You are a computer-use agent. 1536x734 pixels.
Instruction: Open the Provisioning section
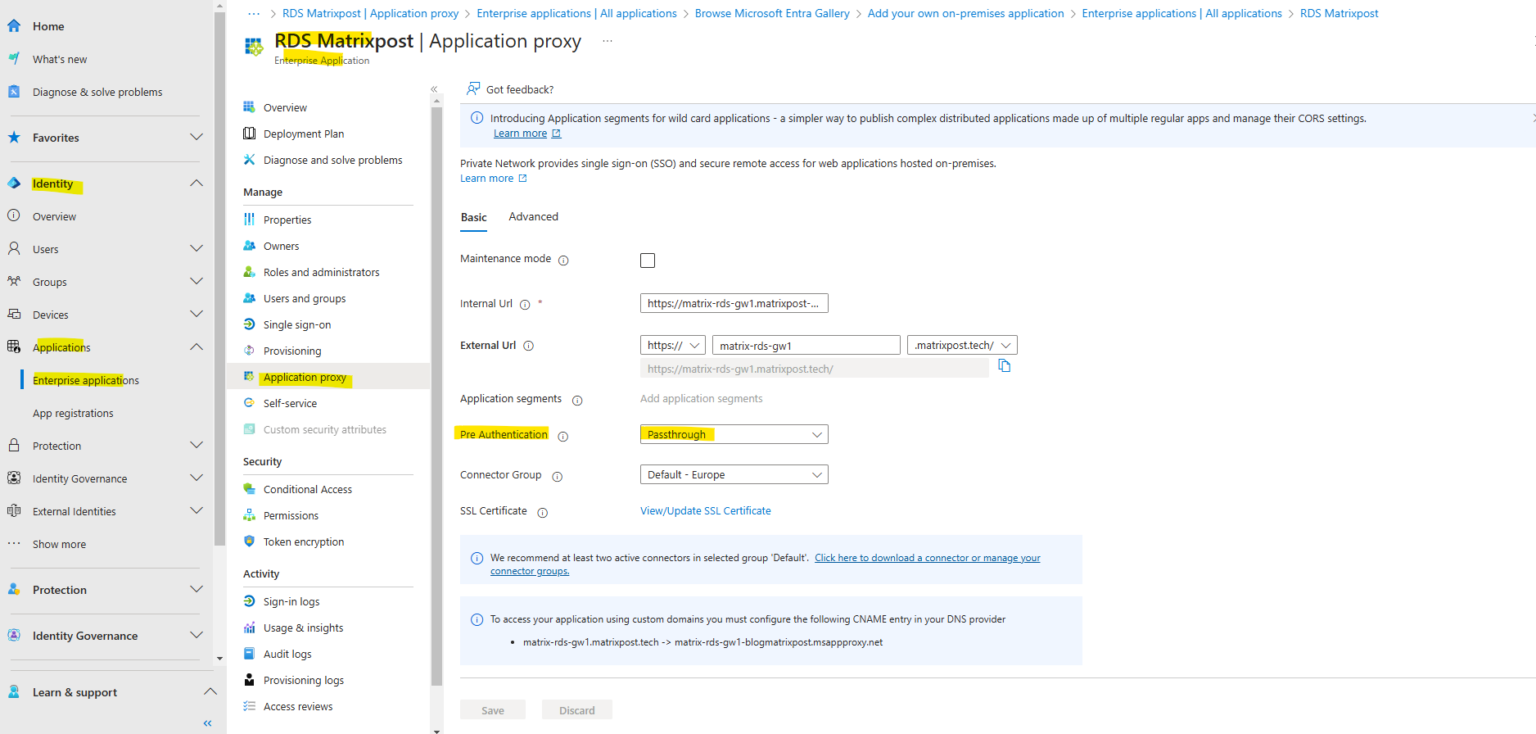[289, 350]
